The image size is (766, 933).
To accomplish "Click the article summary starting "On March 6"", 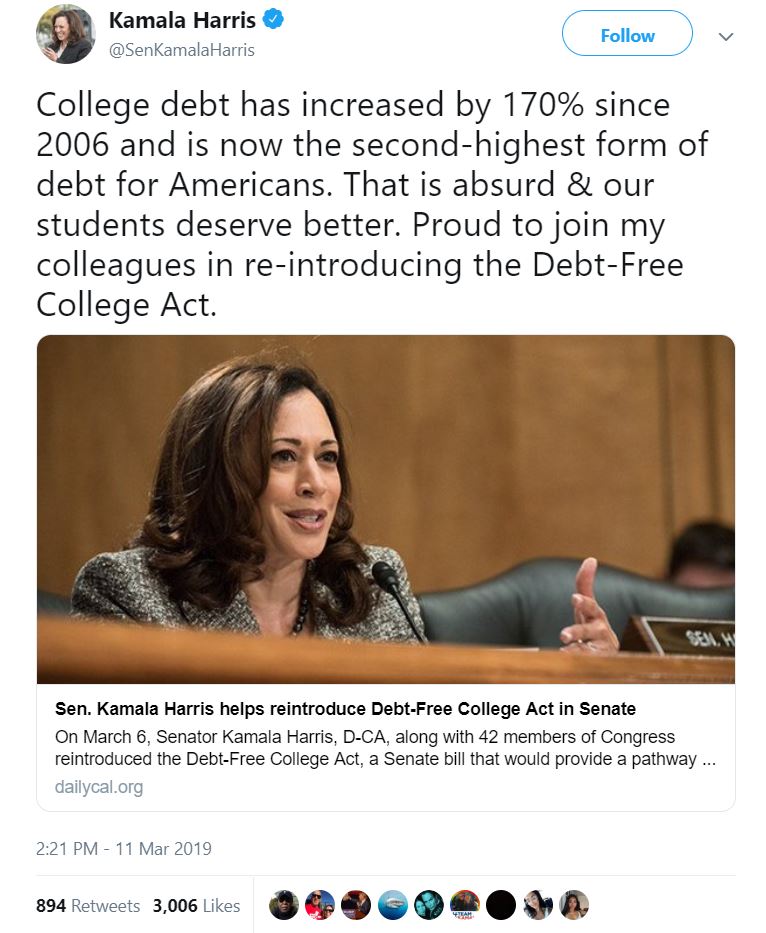I will tap(375, 748).
